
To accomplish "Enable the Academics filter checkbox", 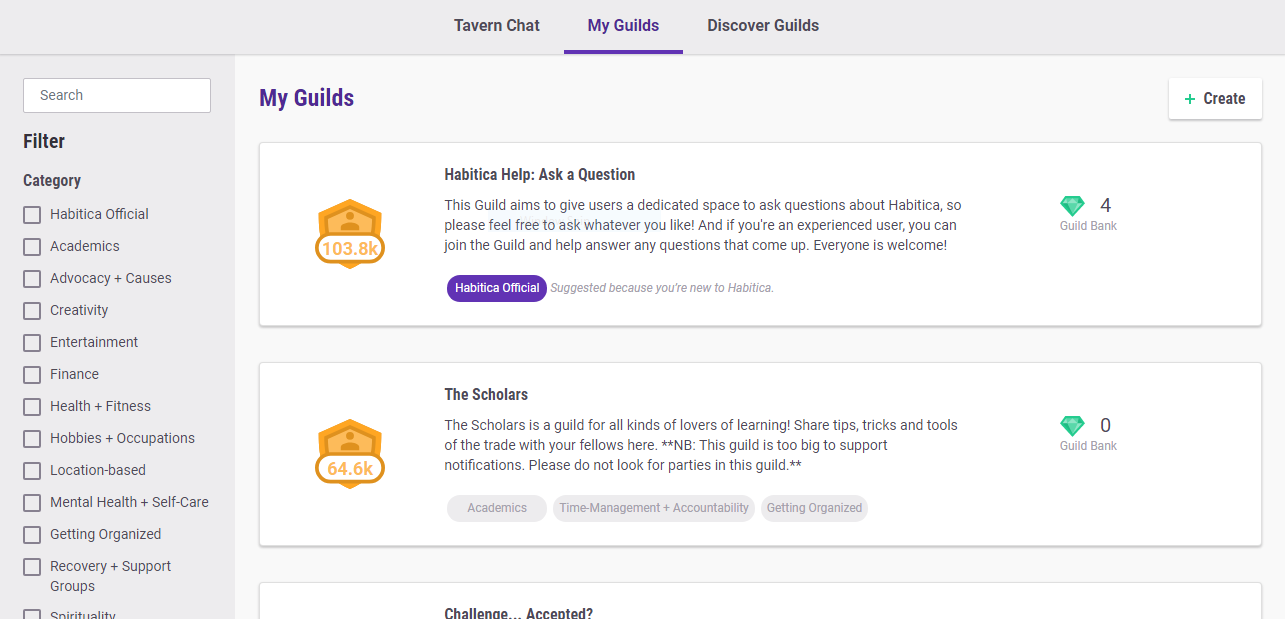I will coord(32,247).
